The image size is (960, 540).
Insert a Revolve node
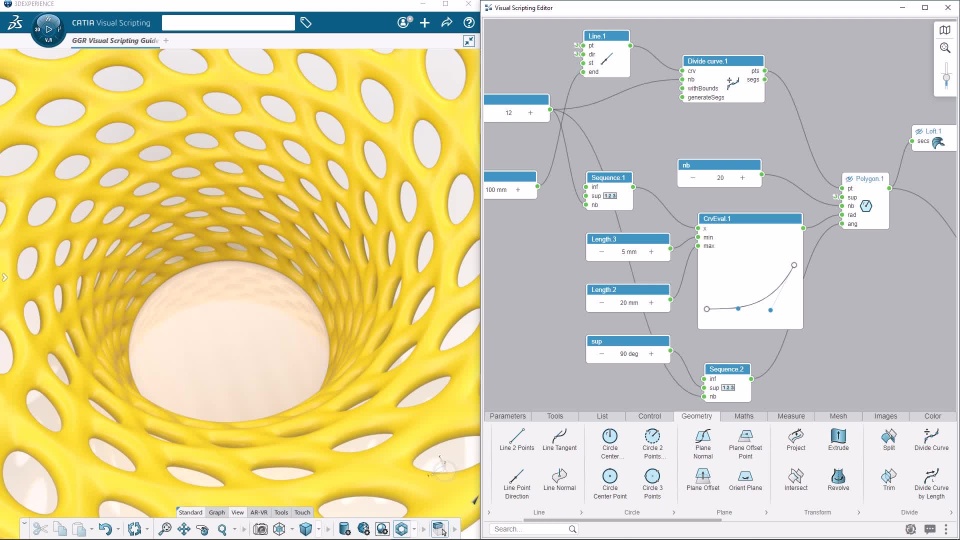[838, 480]
